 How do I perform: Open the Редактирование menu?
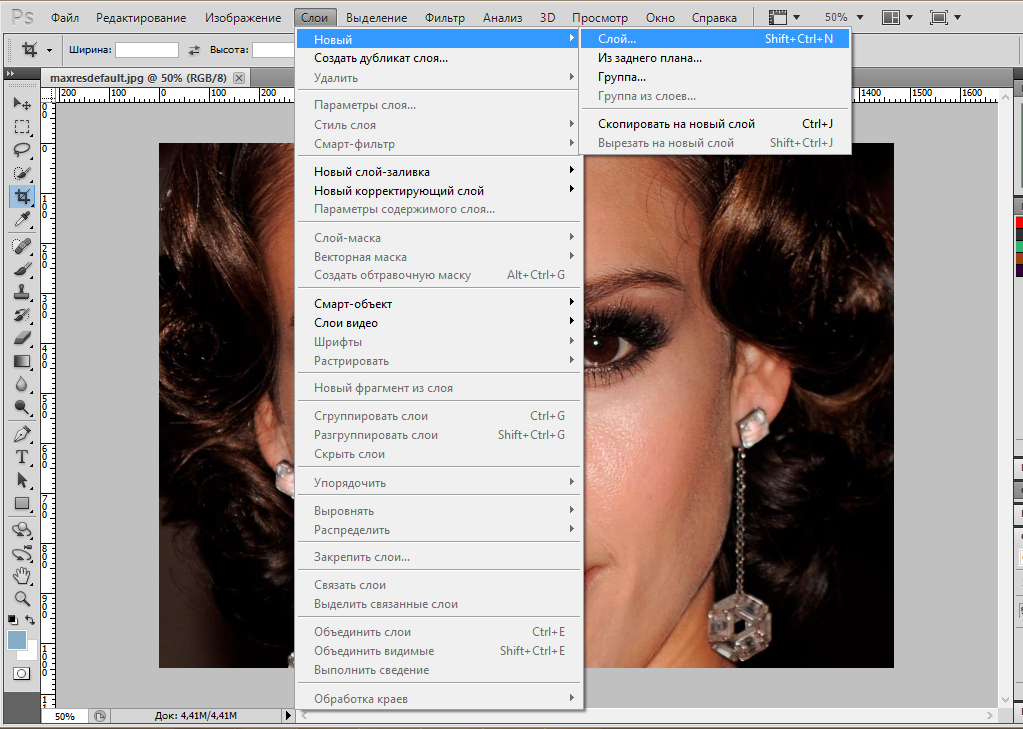point(141,18)
